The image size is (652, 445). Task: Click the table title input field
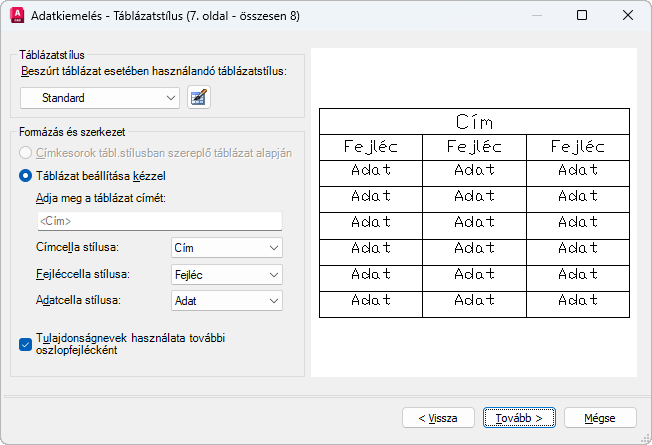click(x=159, y=221)
